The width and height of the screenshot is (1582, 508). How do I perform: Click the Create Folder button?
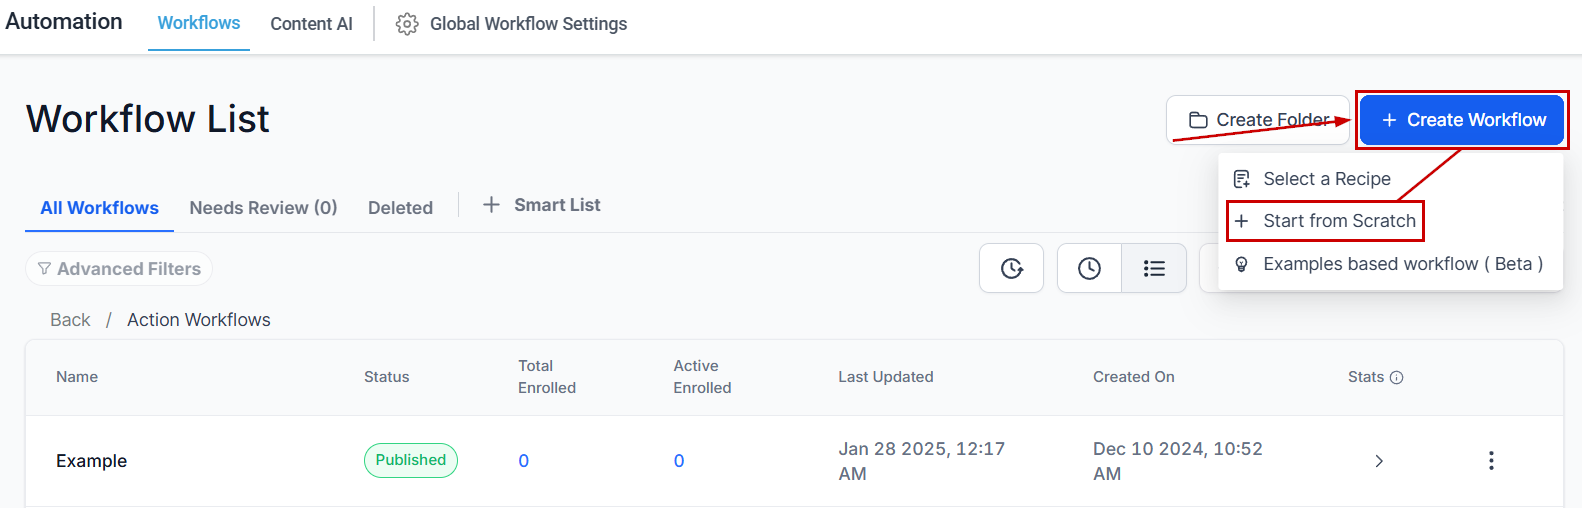tap(1258, 120)
